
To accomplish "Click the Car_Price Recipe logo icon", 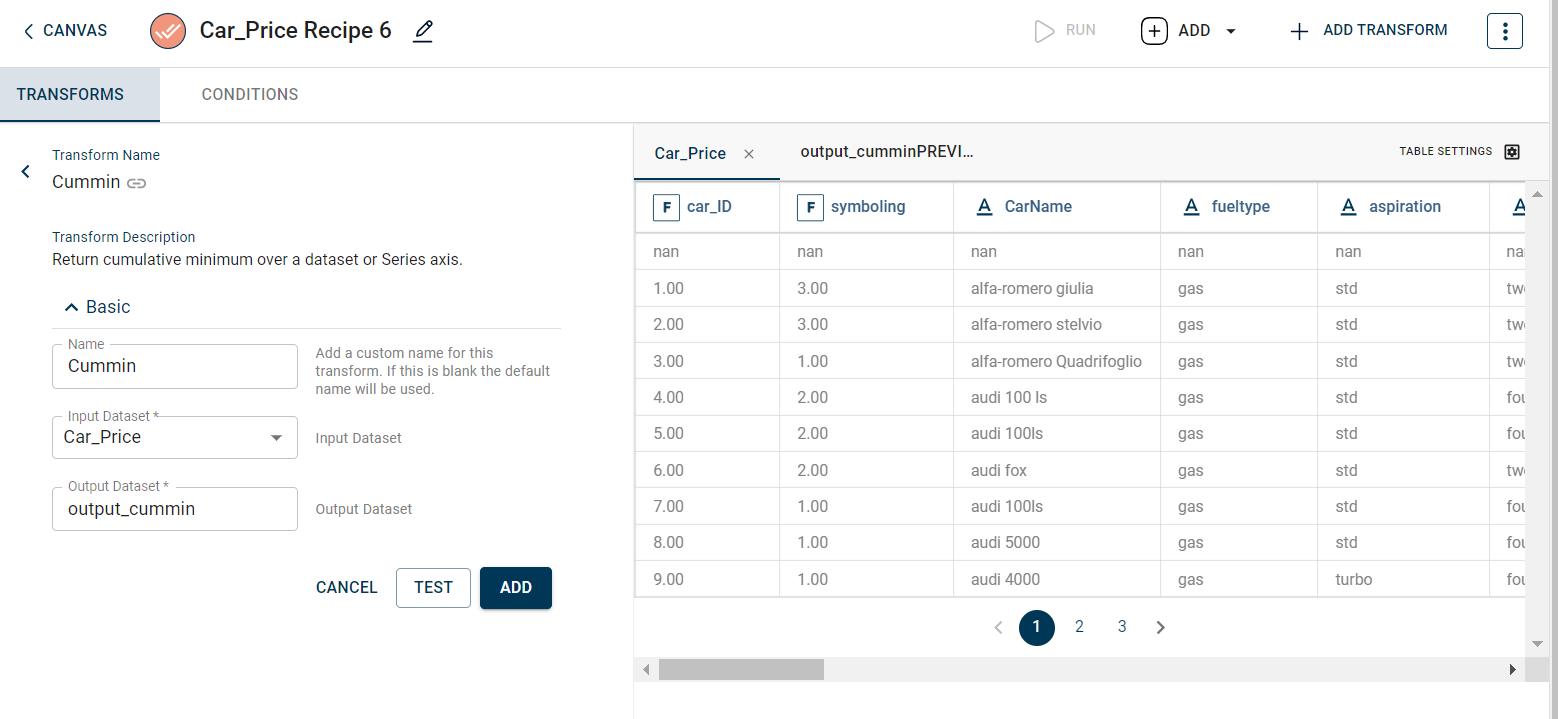I will coord(168,31).
